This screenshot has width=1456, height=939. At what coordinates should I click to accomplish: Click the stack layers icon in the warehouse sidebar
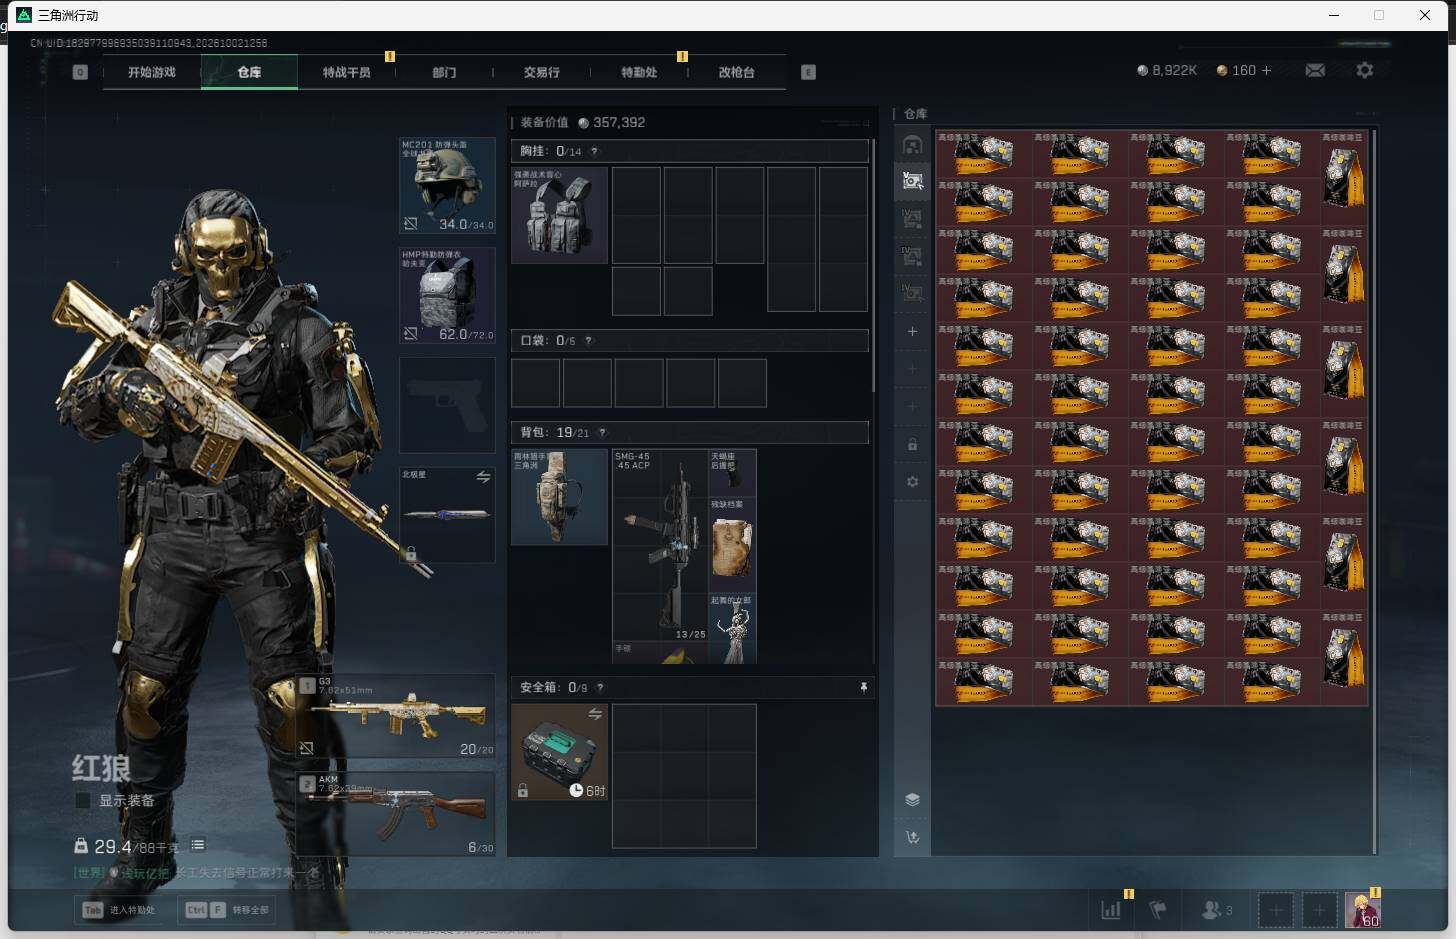912,799
